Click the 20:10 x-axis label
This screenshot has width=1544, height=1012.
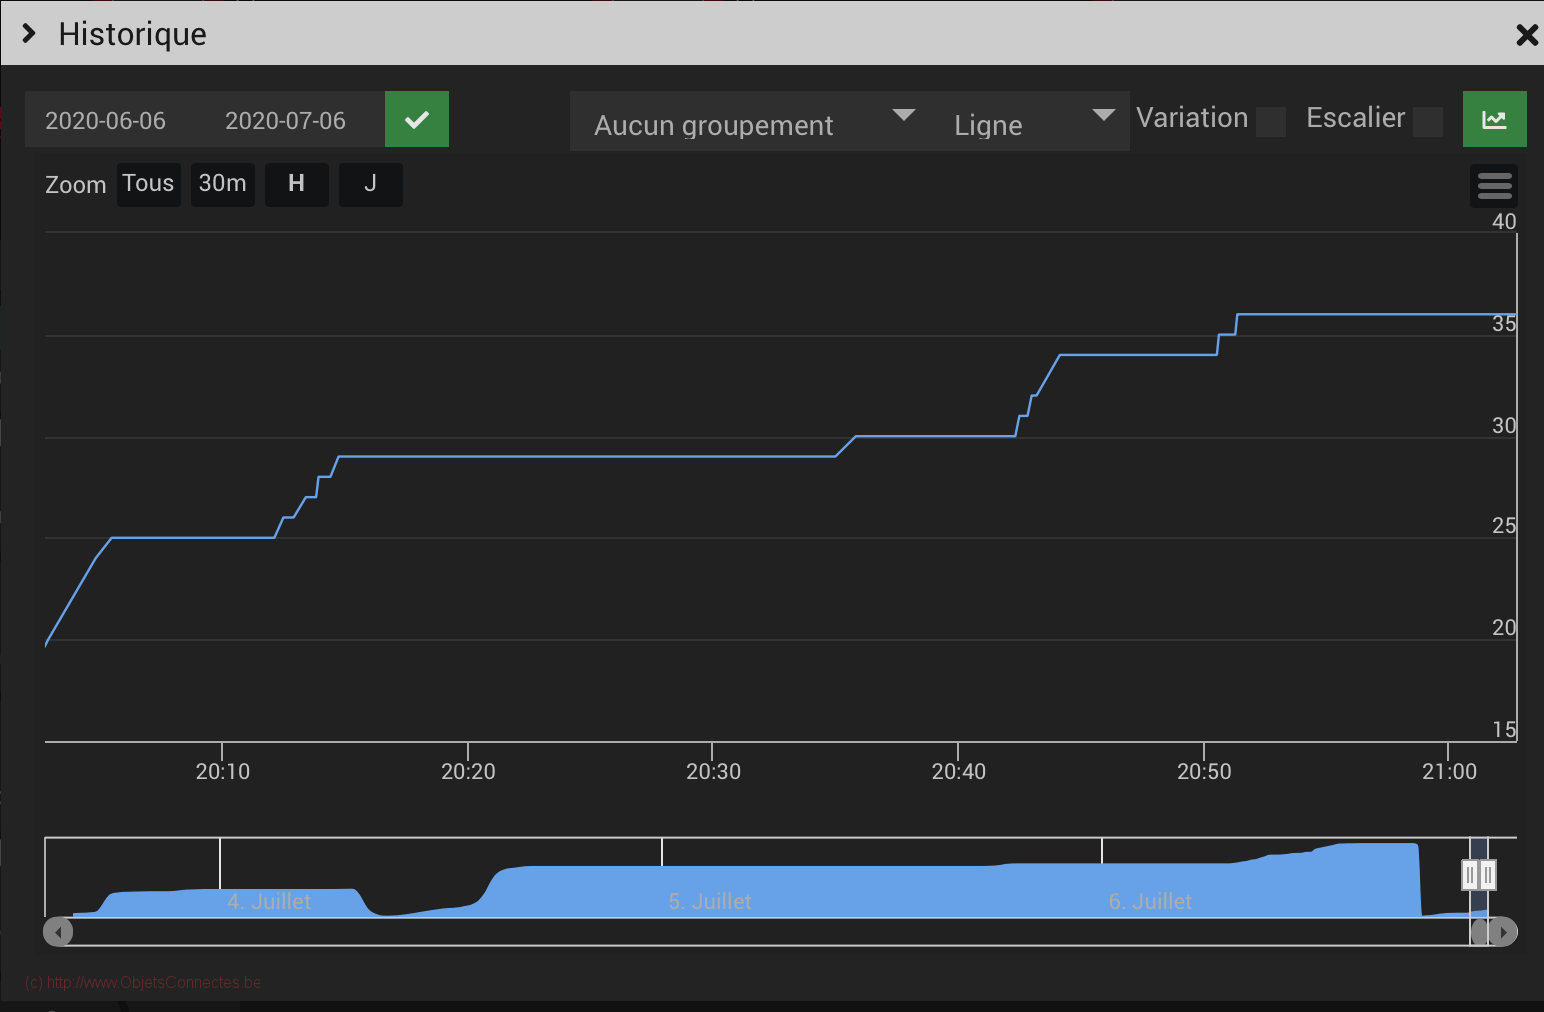click(223, 772)
